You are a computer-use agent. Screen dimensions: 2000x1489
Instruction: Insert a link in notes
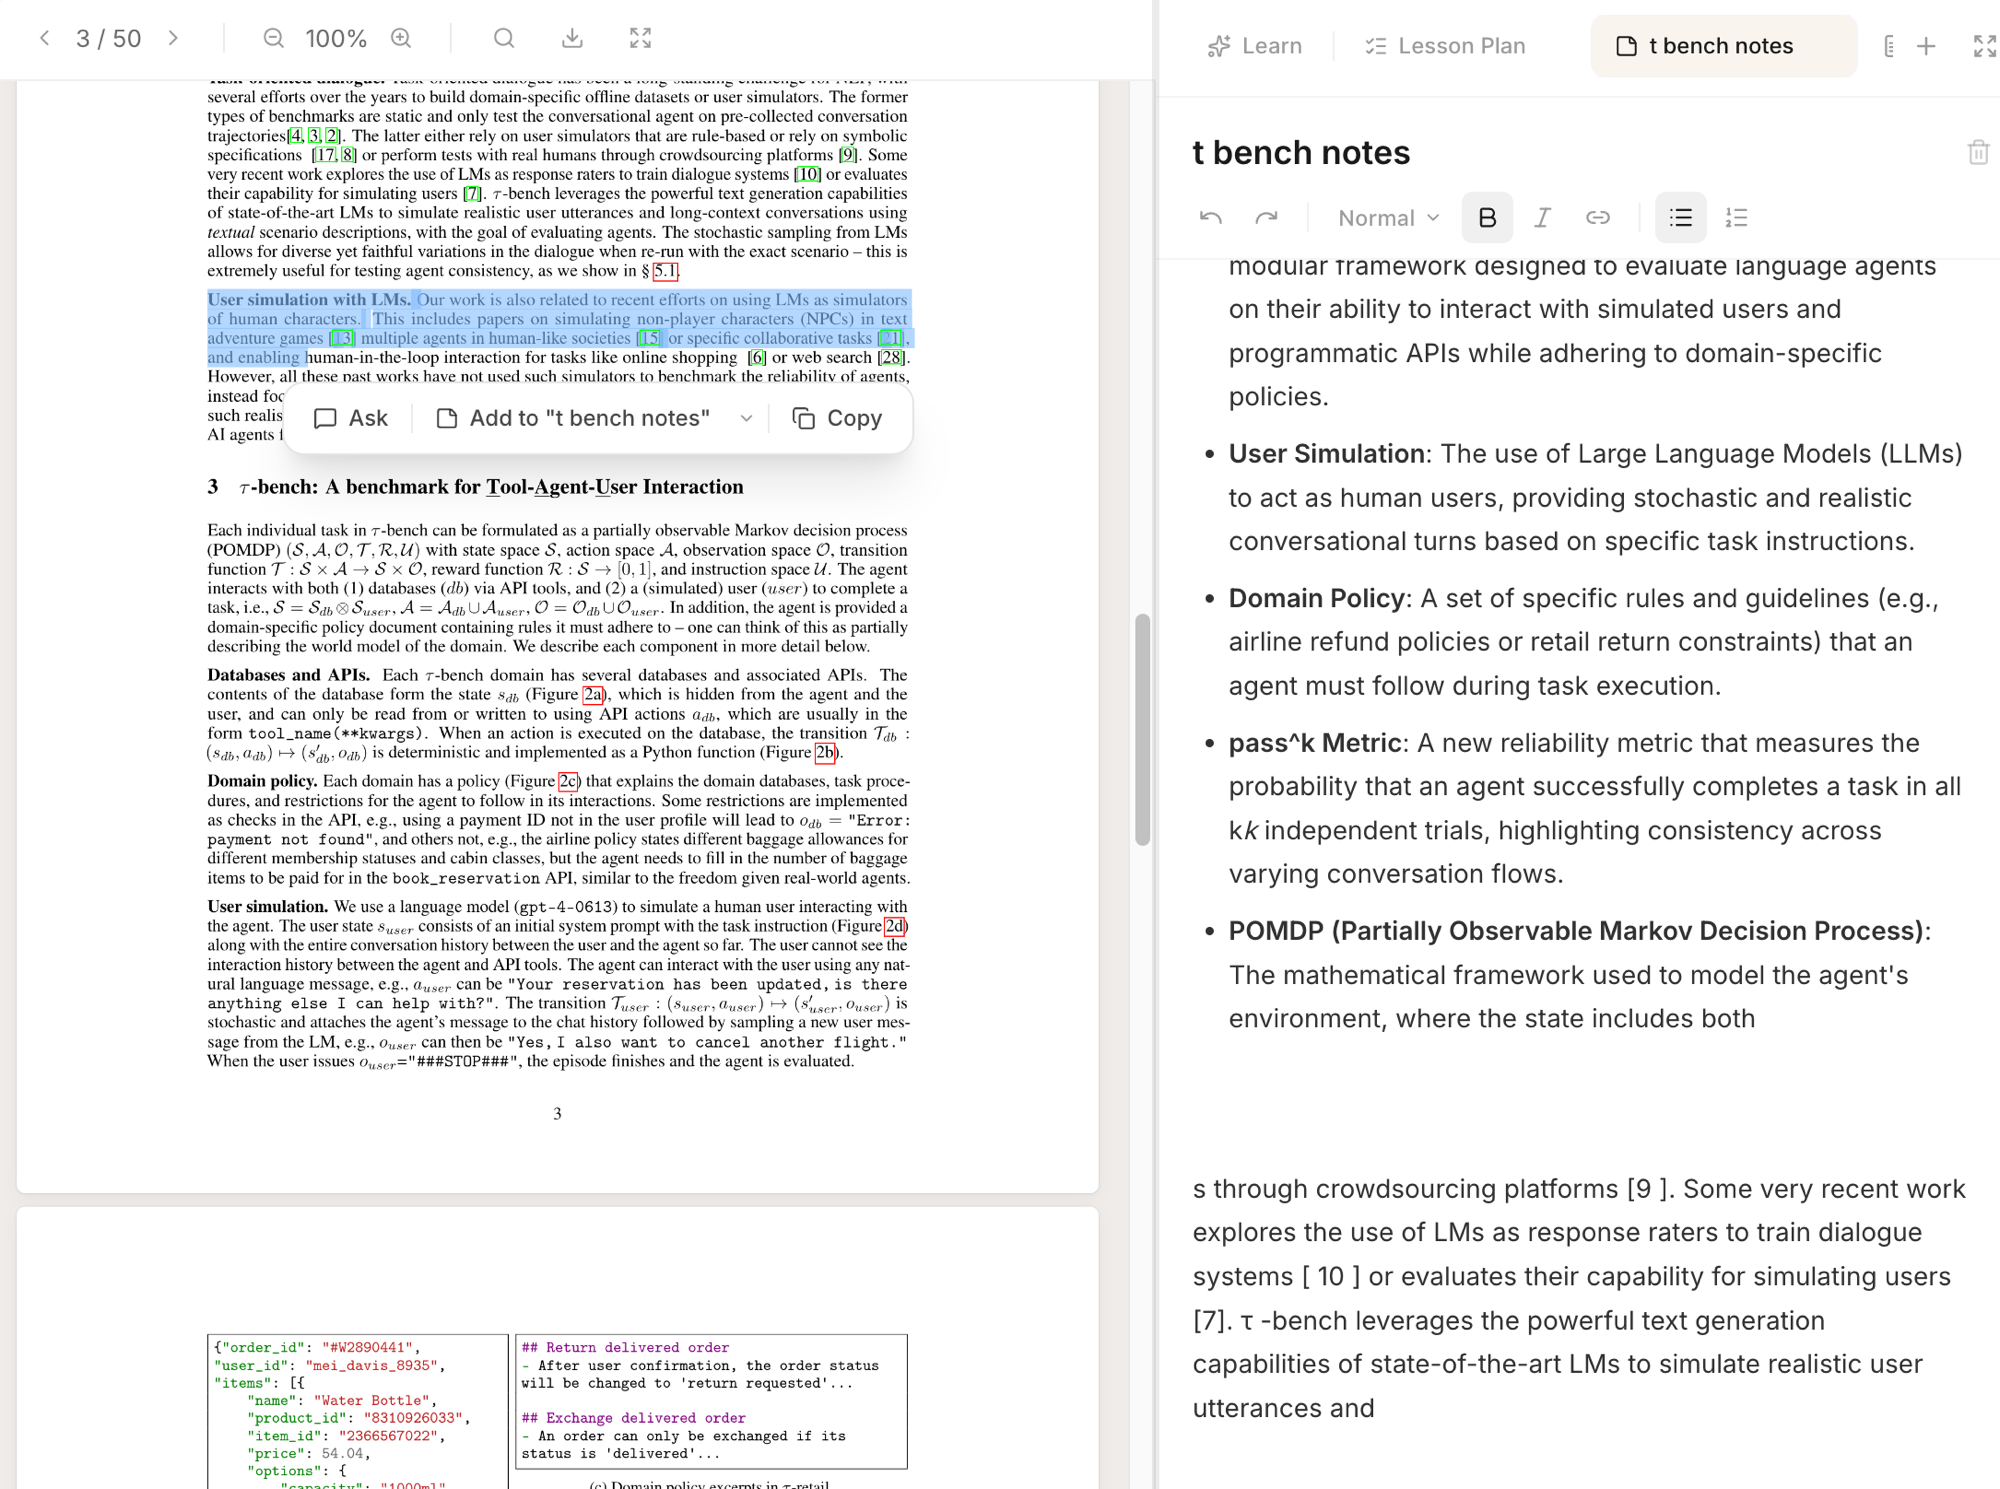coord(1598,218)
